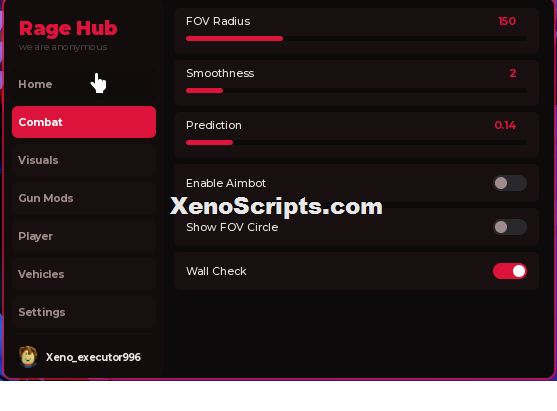557x411 pixels.
Task: Click the Prediction slider track
Action: pyautogui.click(x=356, y=142)
